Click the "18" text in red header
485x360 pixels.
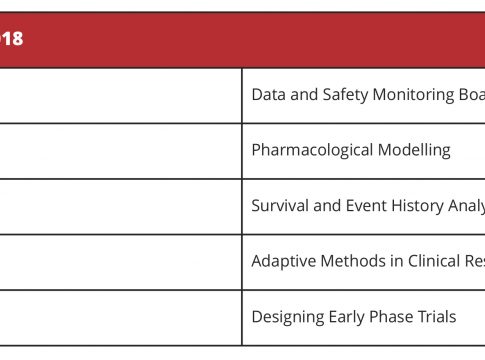coord(11,39)
